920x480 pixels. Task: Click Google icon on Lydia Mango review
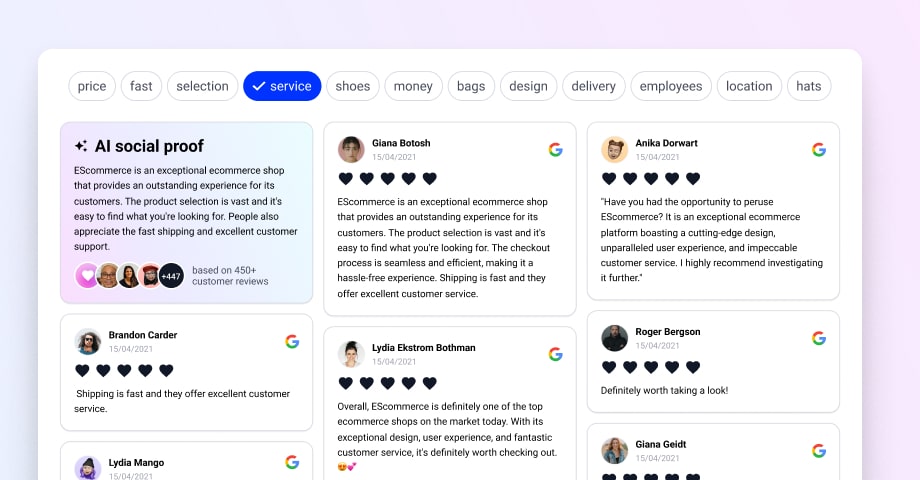(x=292, y=462)
